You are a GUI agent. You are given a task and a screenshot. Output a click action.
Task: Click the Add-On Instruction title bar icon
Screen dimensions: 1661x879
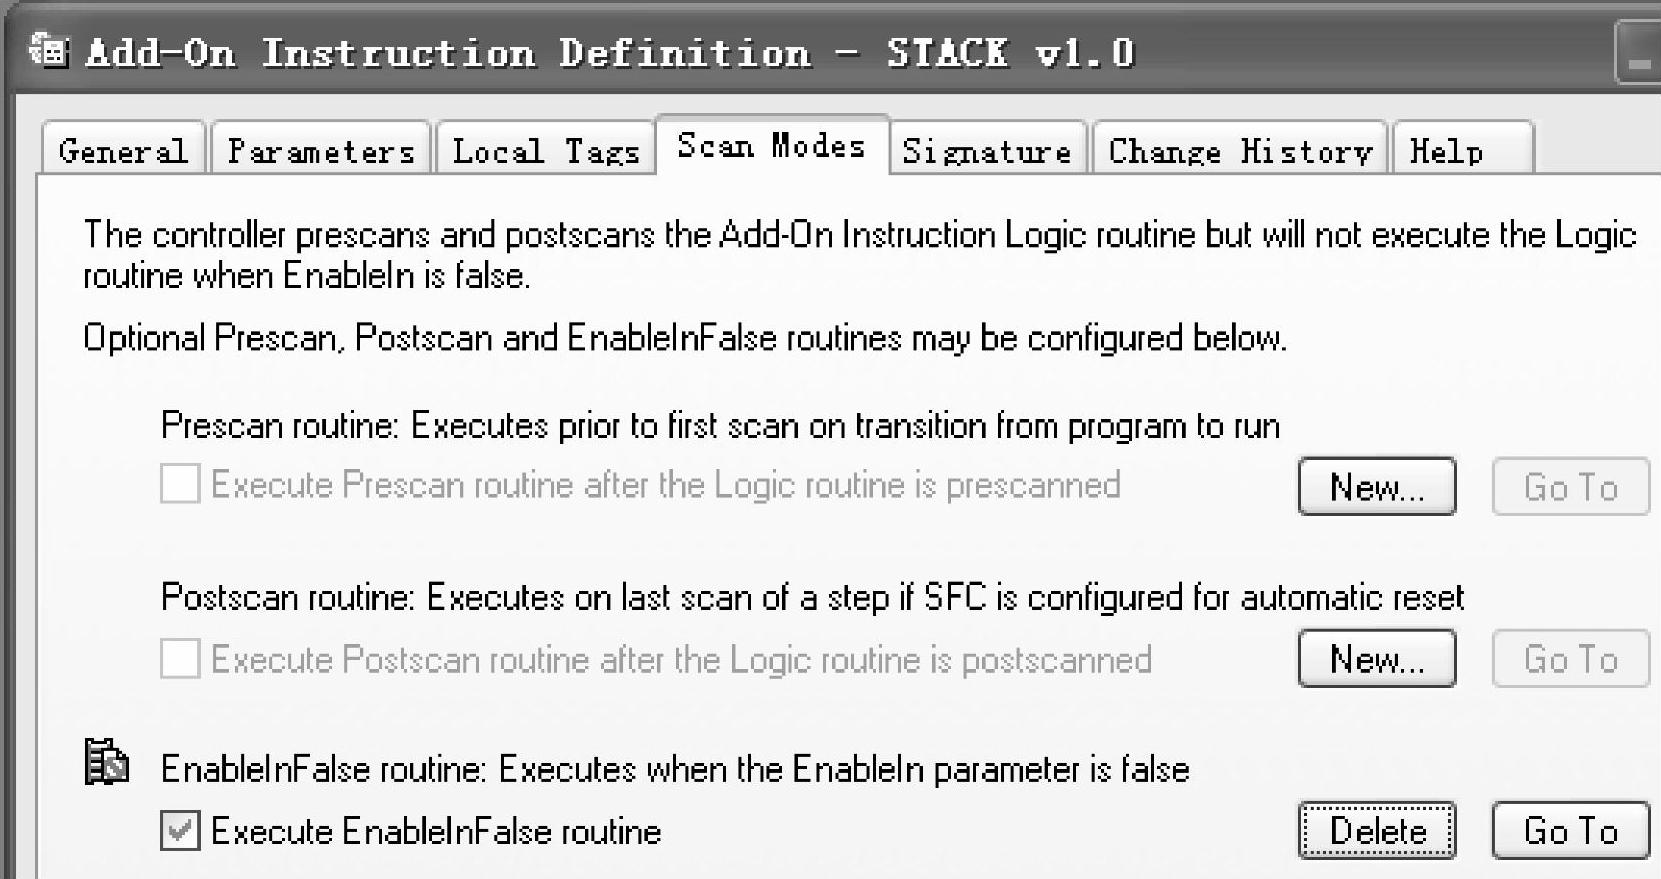[48, 50]
